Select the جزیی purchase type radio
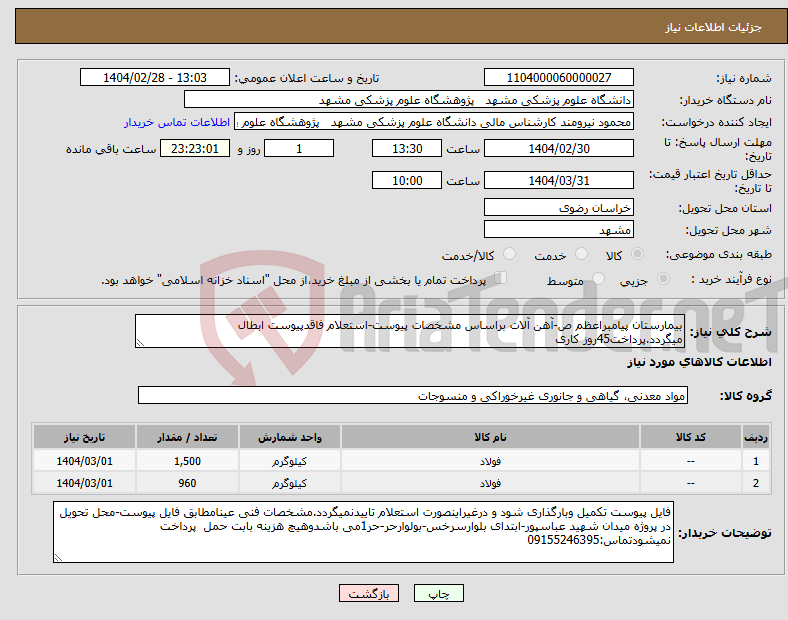The width and height of the screenshot is (788, 620). [x=663, y=278]
